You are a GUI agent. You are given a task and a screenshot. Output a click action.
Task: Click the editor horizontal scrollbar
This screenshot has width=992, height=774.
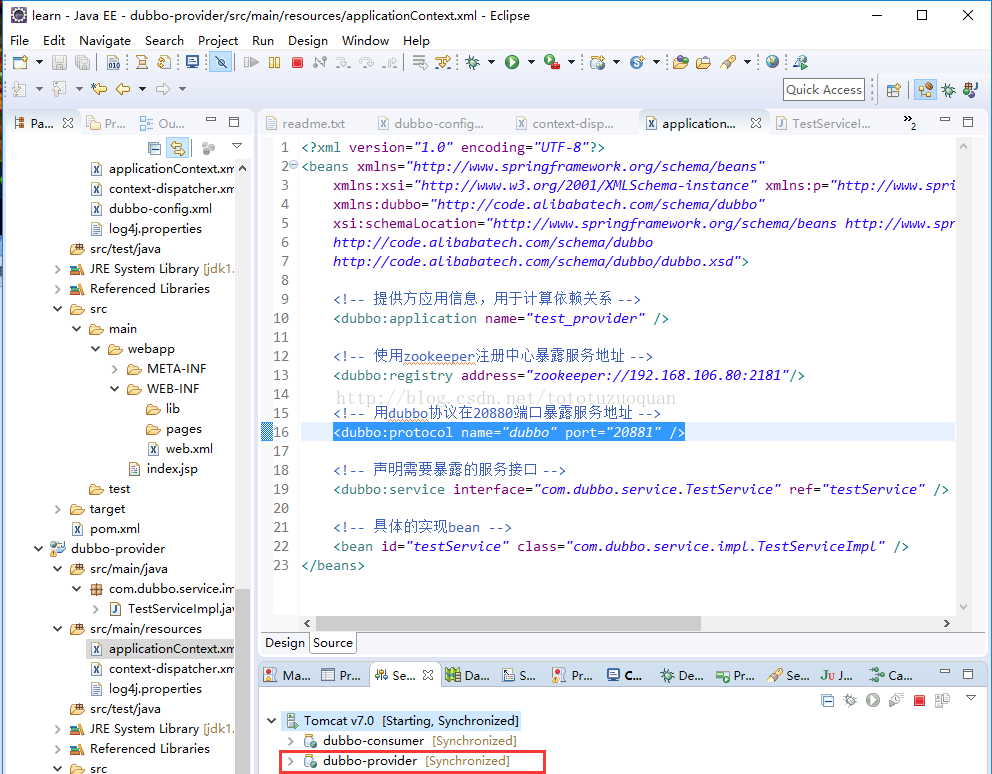click(x=508, y=623)
